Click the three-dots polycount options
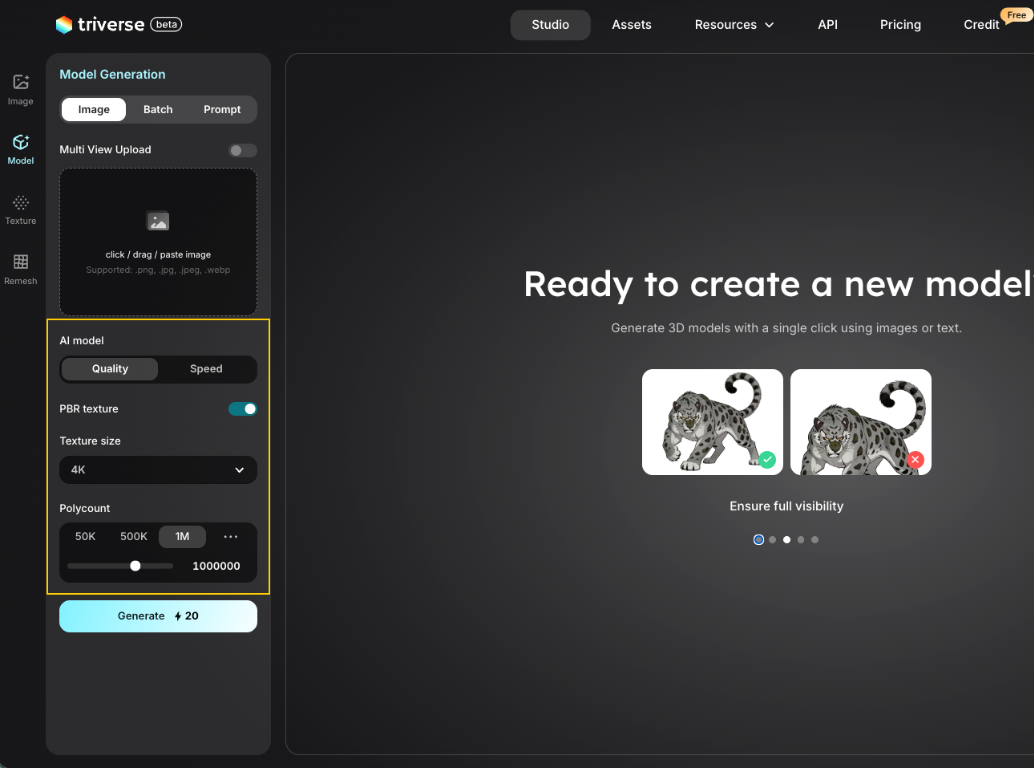This screenshot has width=1034, height=768. [231, 537]
